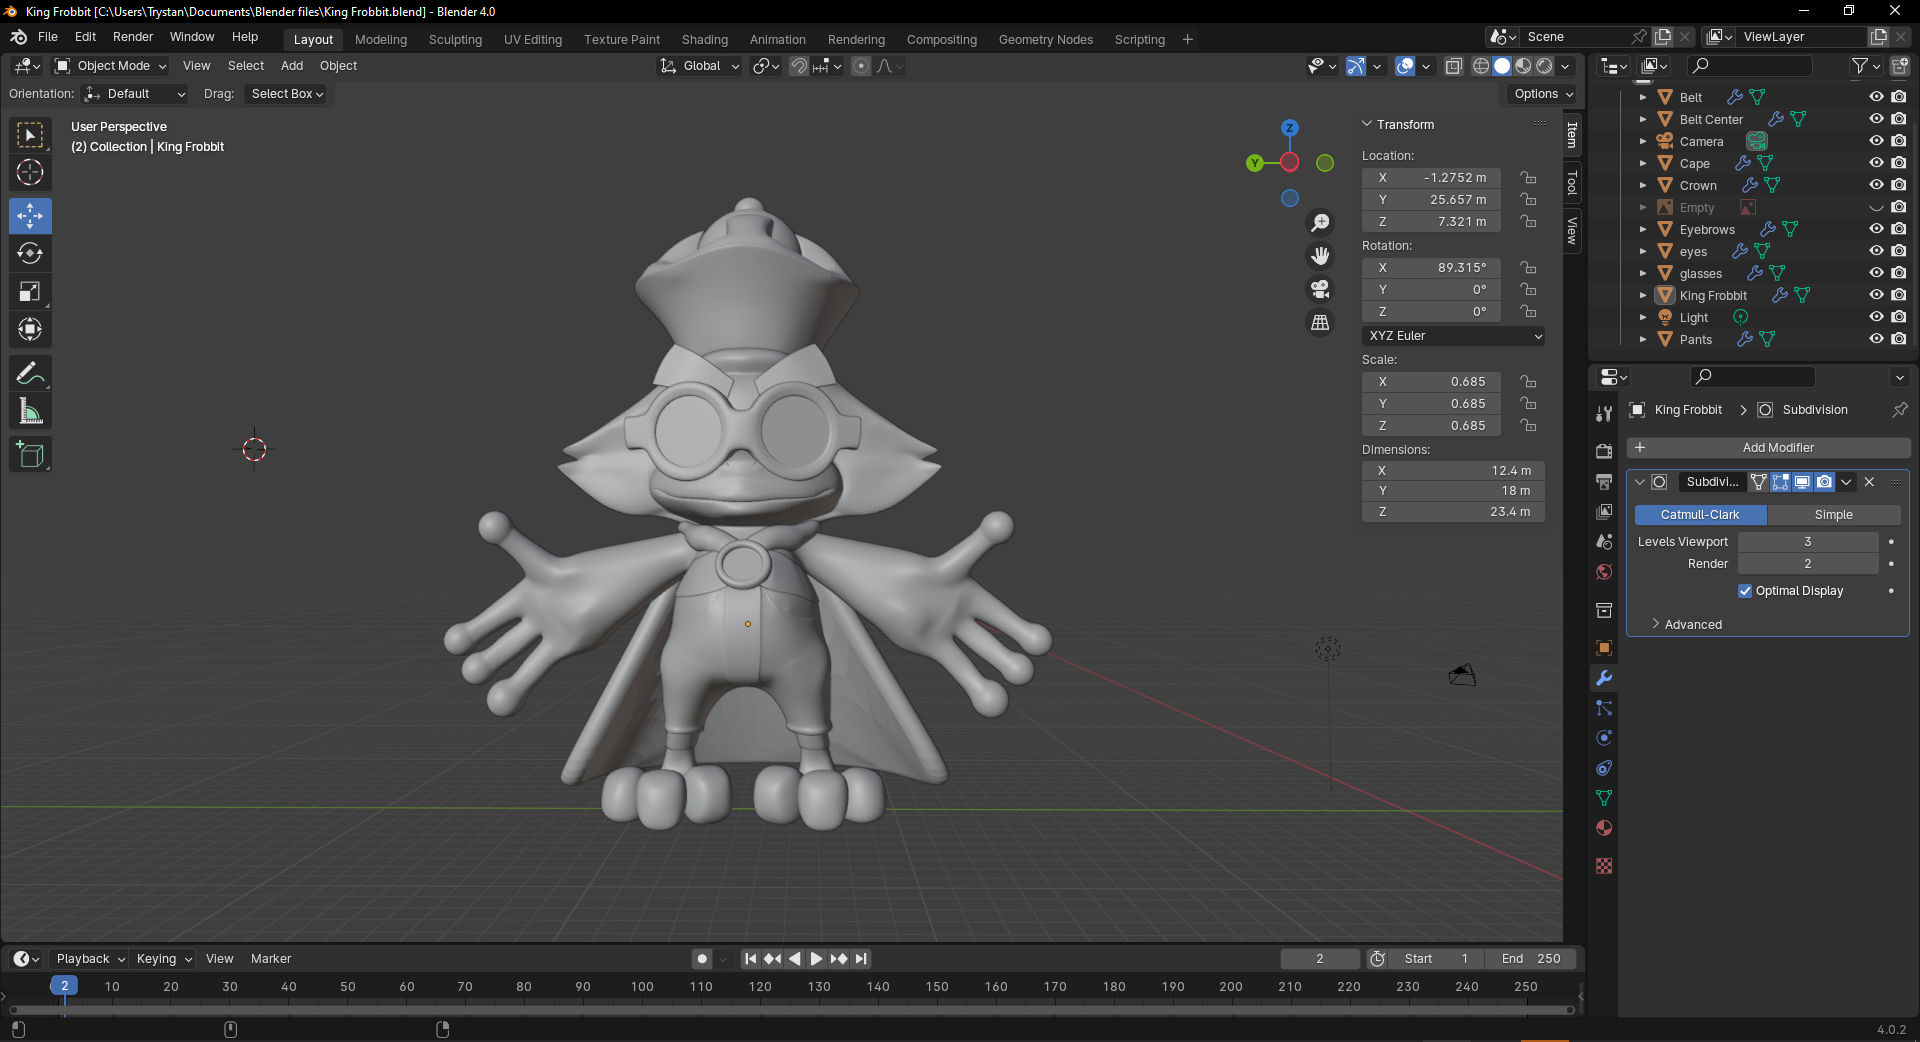Pick the Measure tool

click(x=30, y=412)
